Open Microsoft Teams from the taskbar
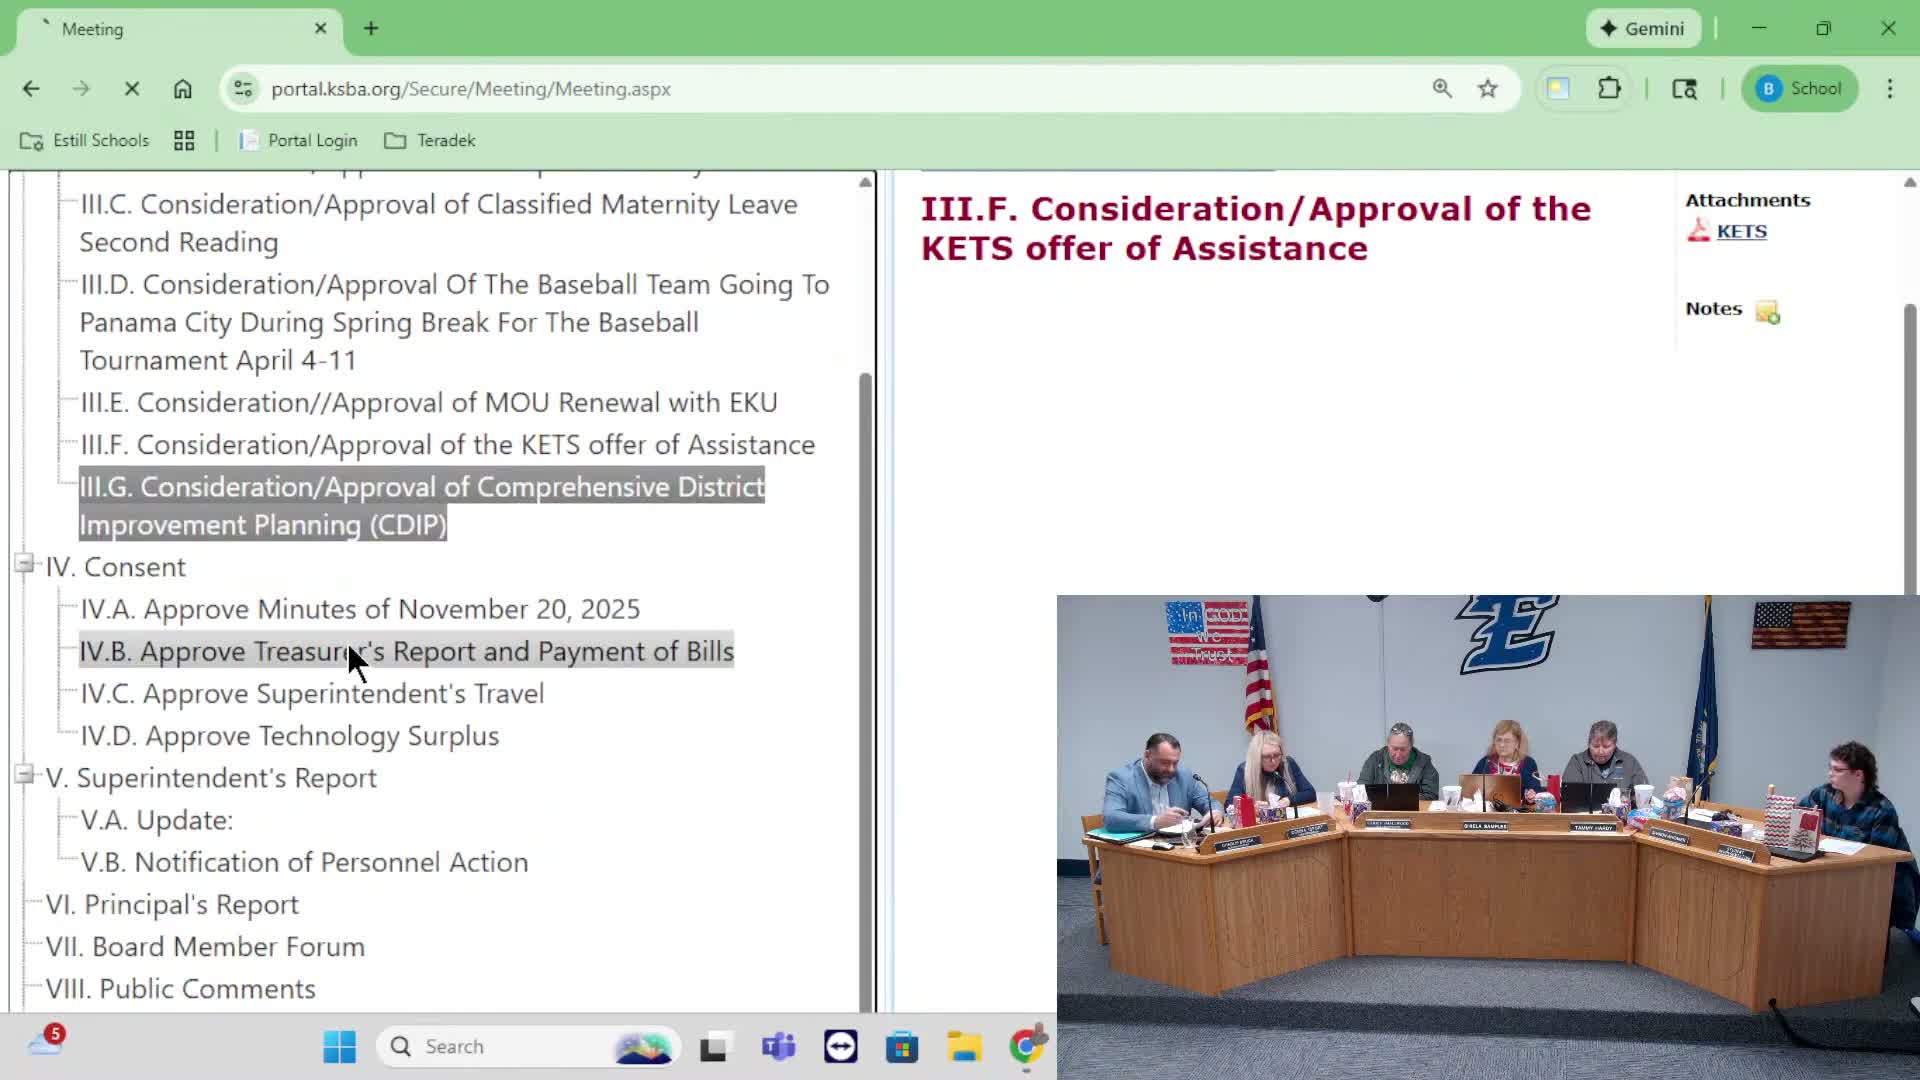Viewport: 1920px width, 1080px height. pos(778,1046)
